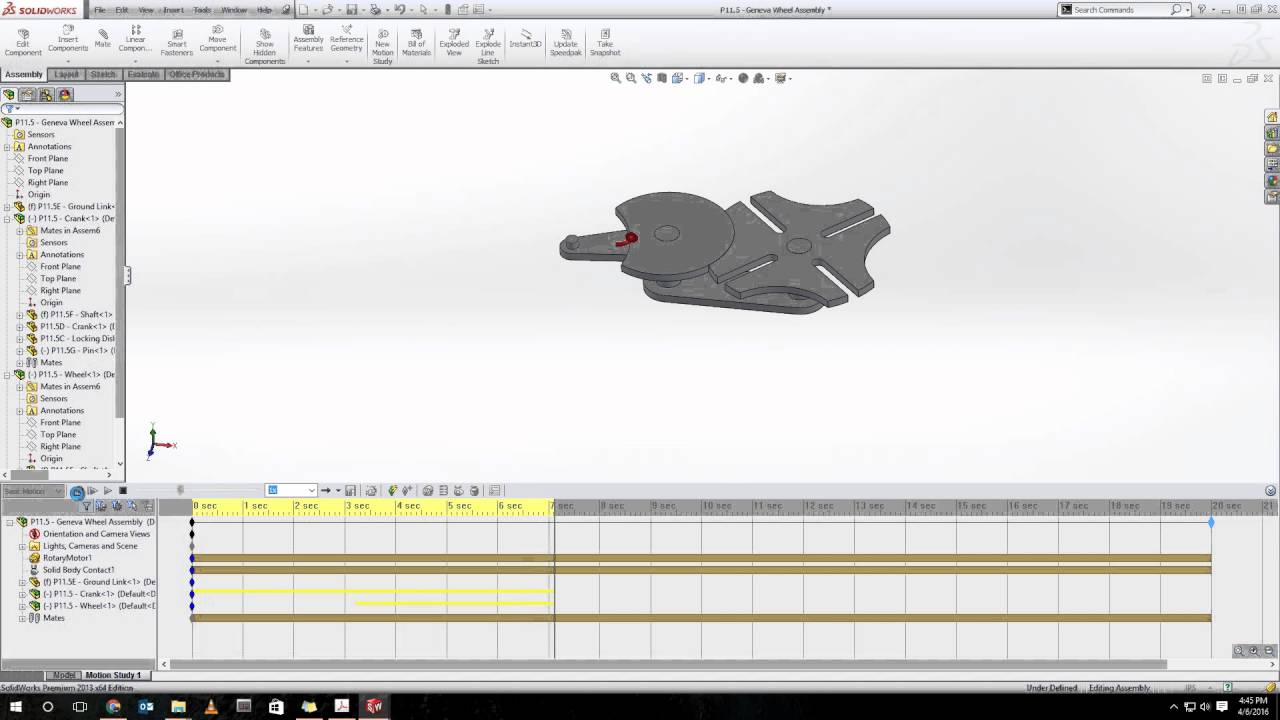Screen dimensions: 1280x720
Task: Click the Calculate motion study button
Action: pos(77,491)
